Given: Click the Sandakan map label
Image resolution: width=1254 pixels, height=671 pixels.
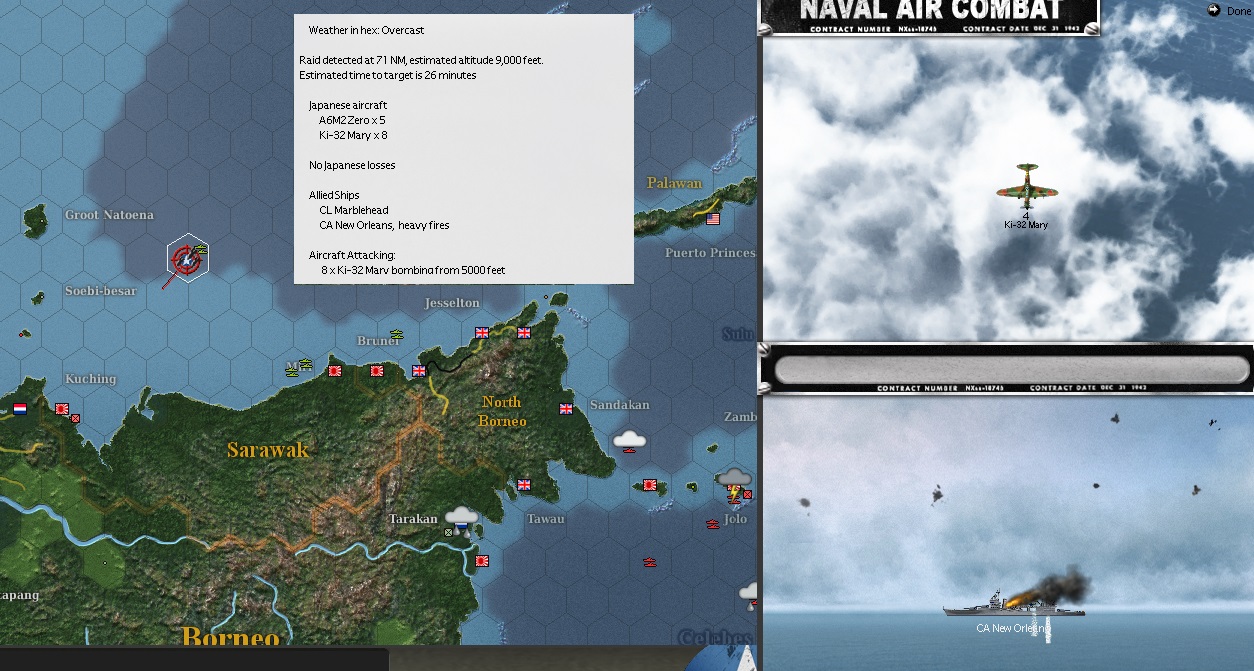Looking at the screenshot, I should [620, 405].
